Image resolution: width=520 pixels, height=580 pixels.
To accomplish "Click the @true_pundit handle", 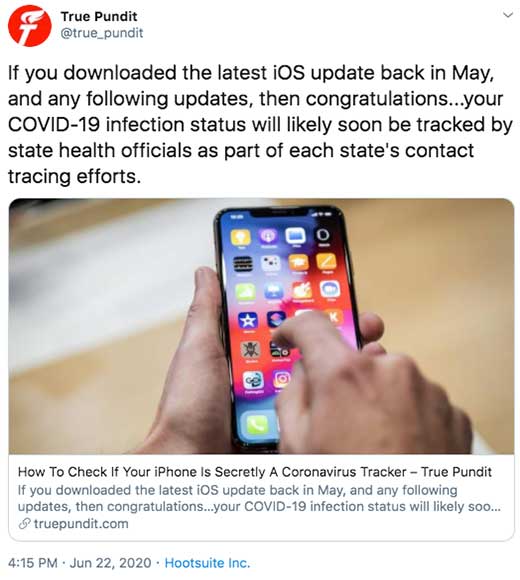I will coord(101,33).
